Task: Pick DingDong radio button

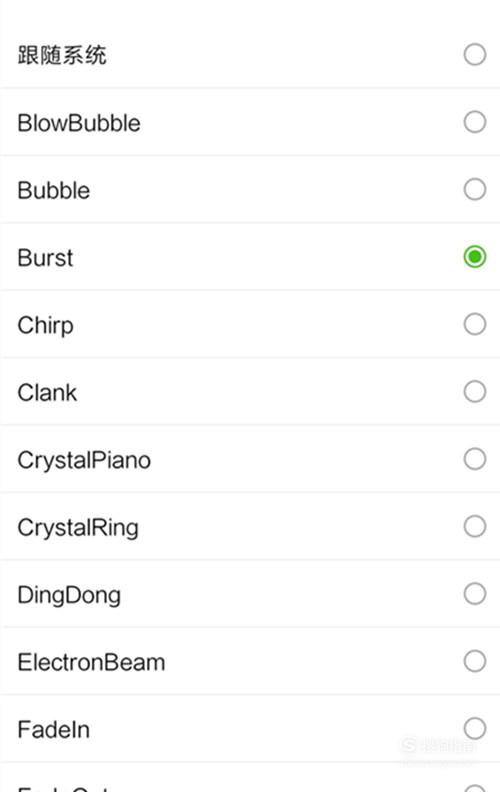Action: pos(475,594)
